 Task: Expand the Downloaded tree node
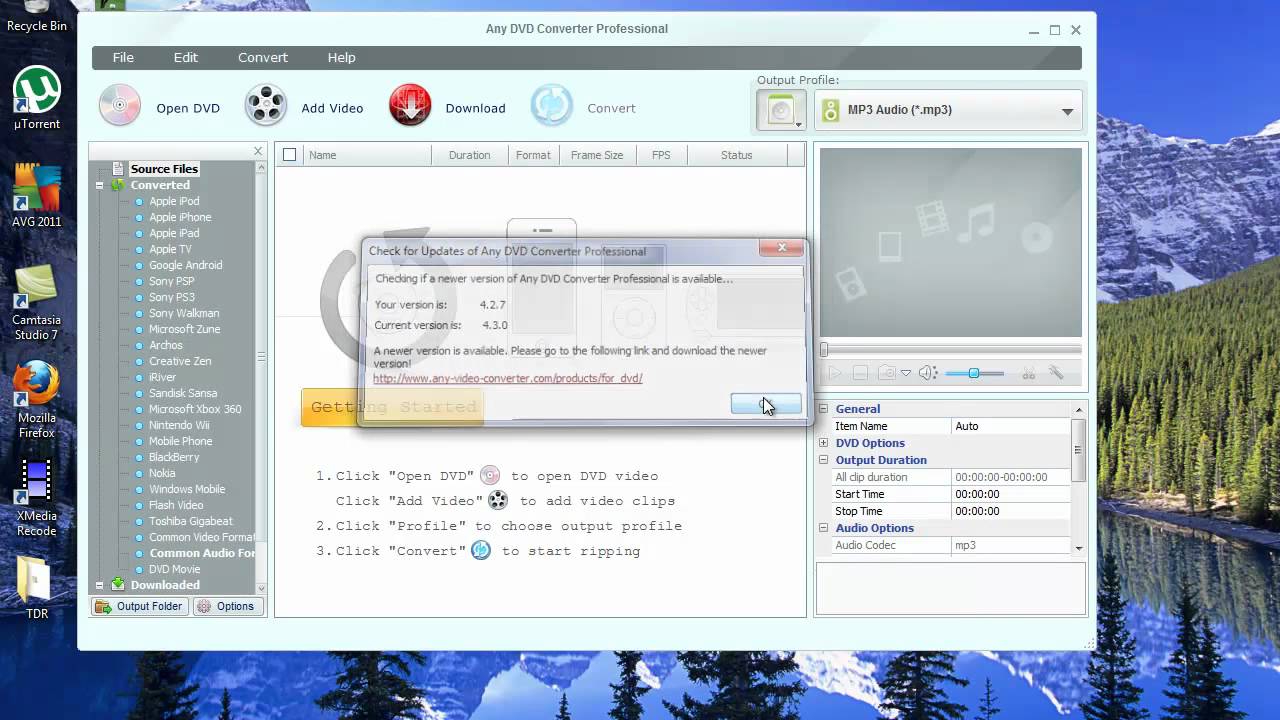click(x=100, y=585)
